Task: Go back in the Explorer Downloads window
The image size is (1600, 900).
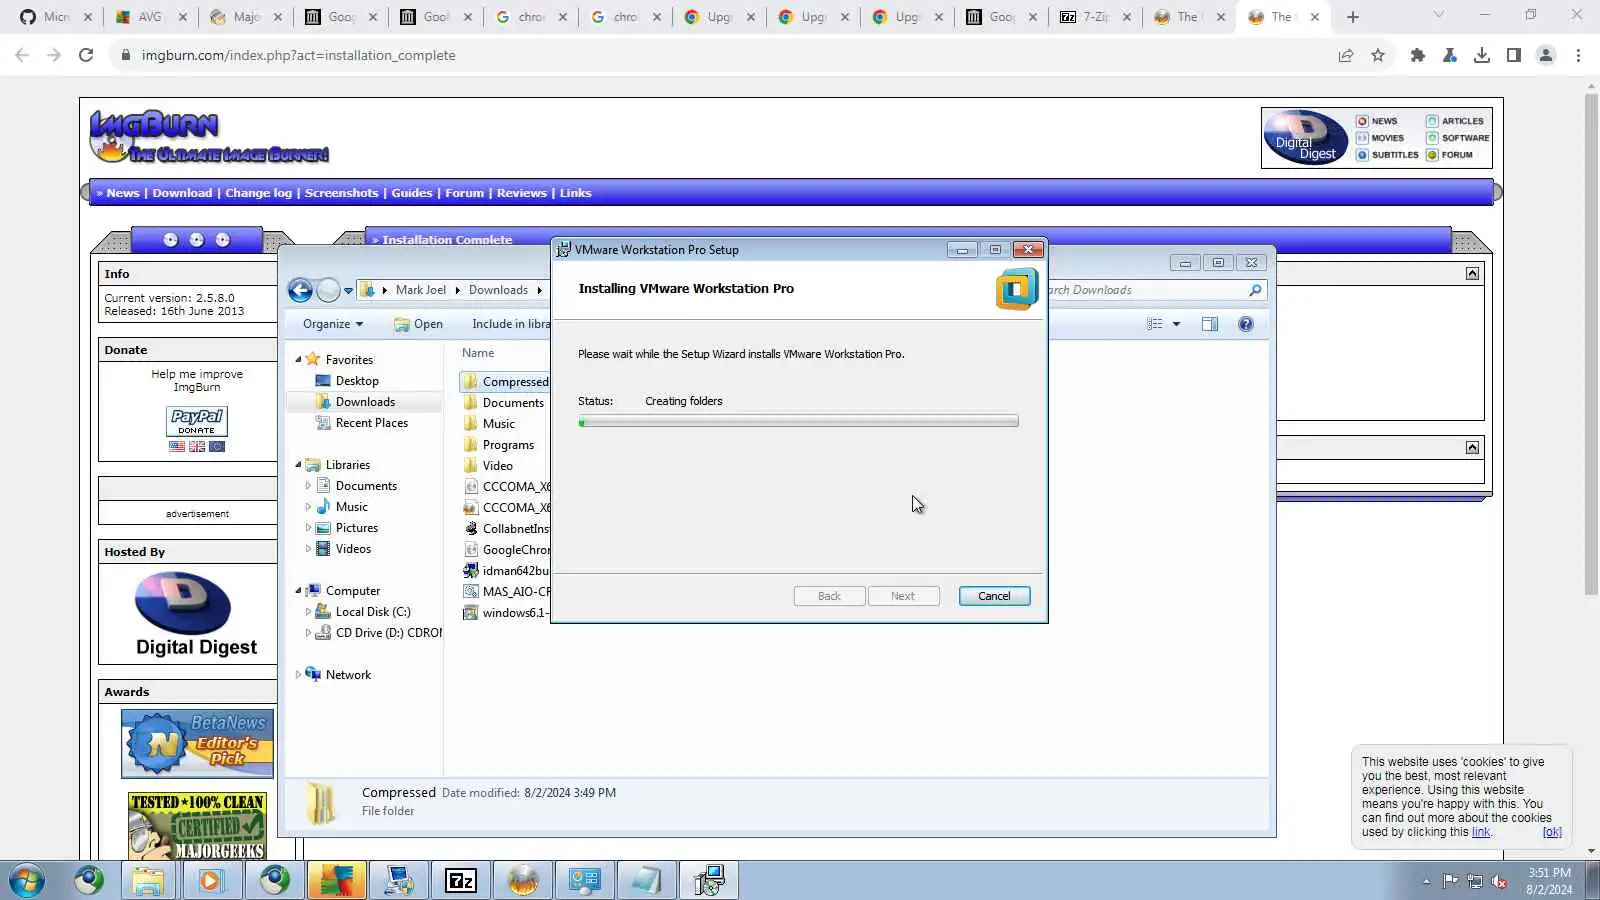Action: pyautogui.click(x=300, y=290)
